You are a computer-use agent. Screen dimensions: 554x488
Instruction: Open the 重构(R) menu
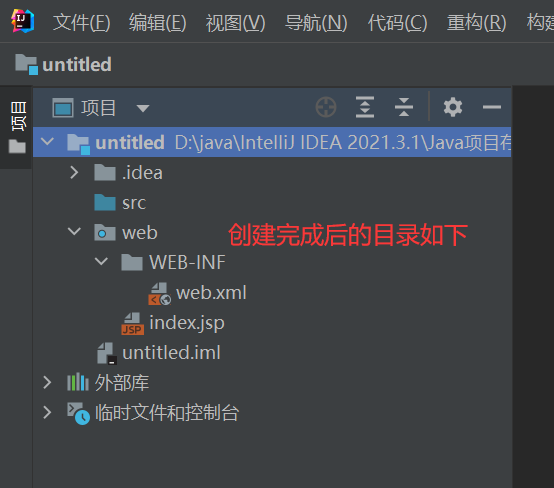tap(477, 23)
